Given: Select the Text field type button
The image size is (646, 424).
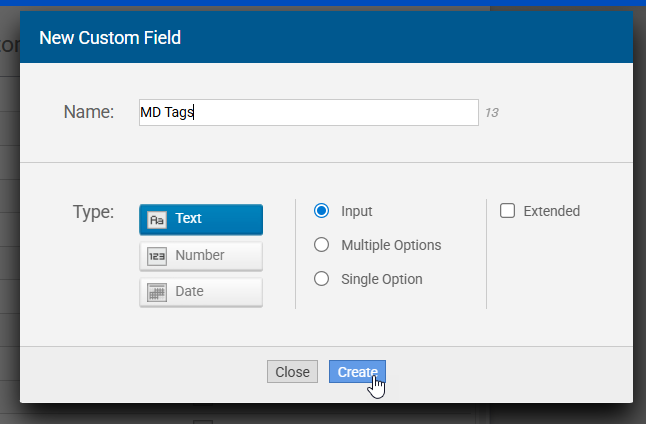Looking at the screenshot, I should (201, 219).
